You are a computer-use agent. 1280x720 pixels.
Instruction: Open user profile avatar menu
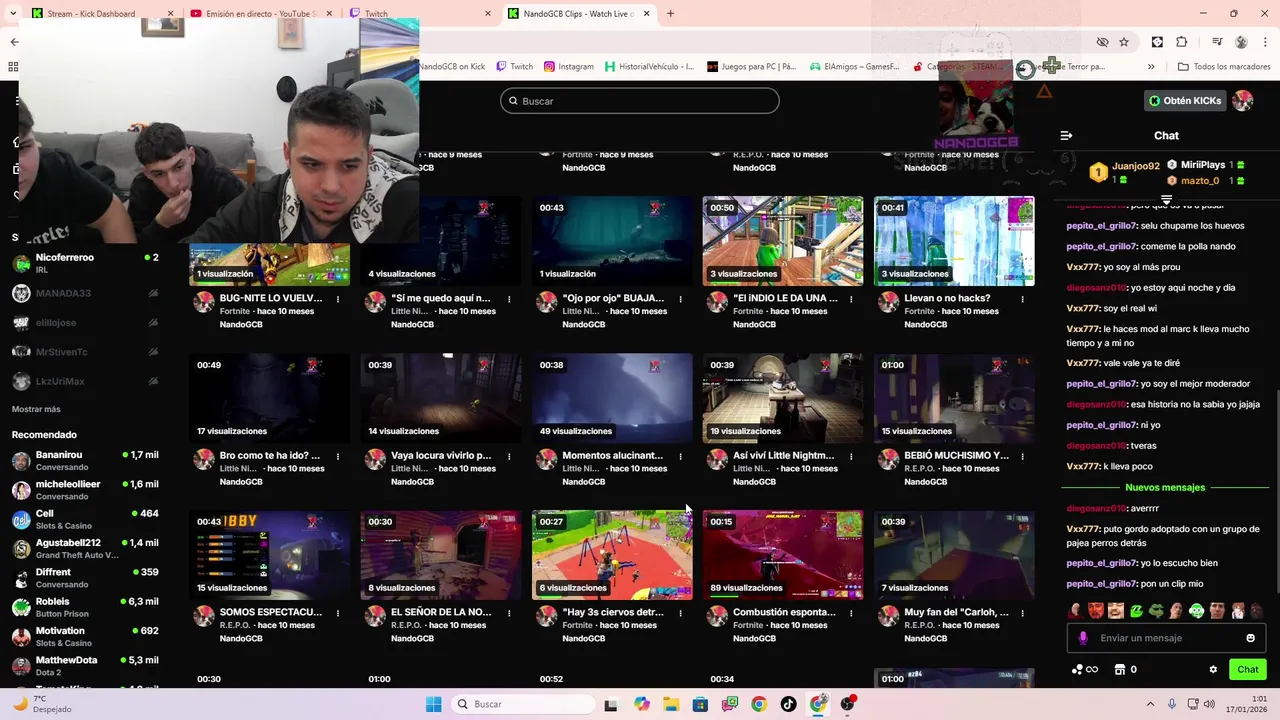click(1243, 101)
